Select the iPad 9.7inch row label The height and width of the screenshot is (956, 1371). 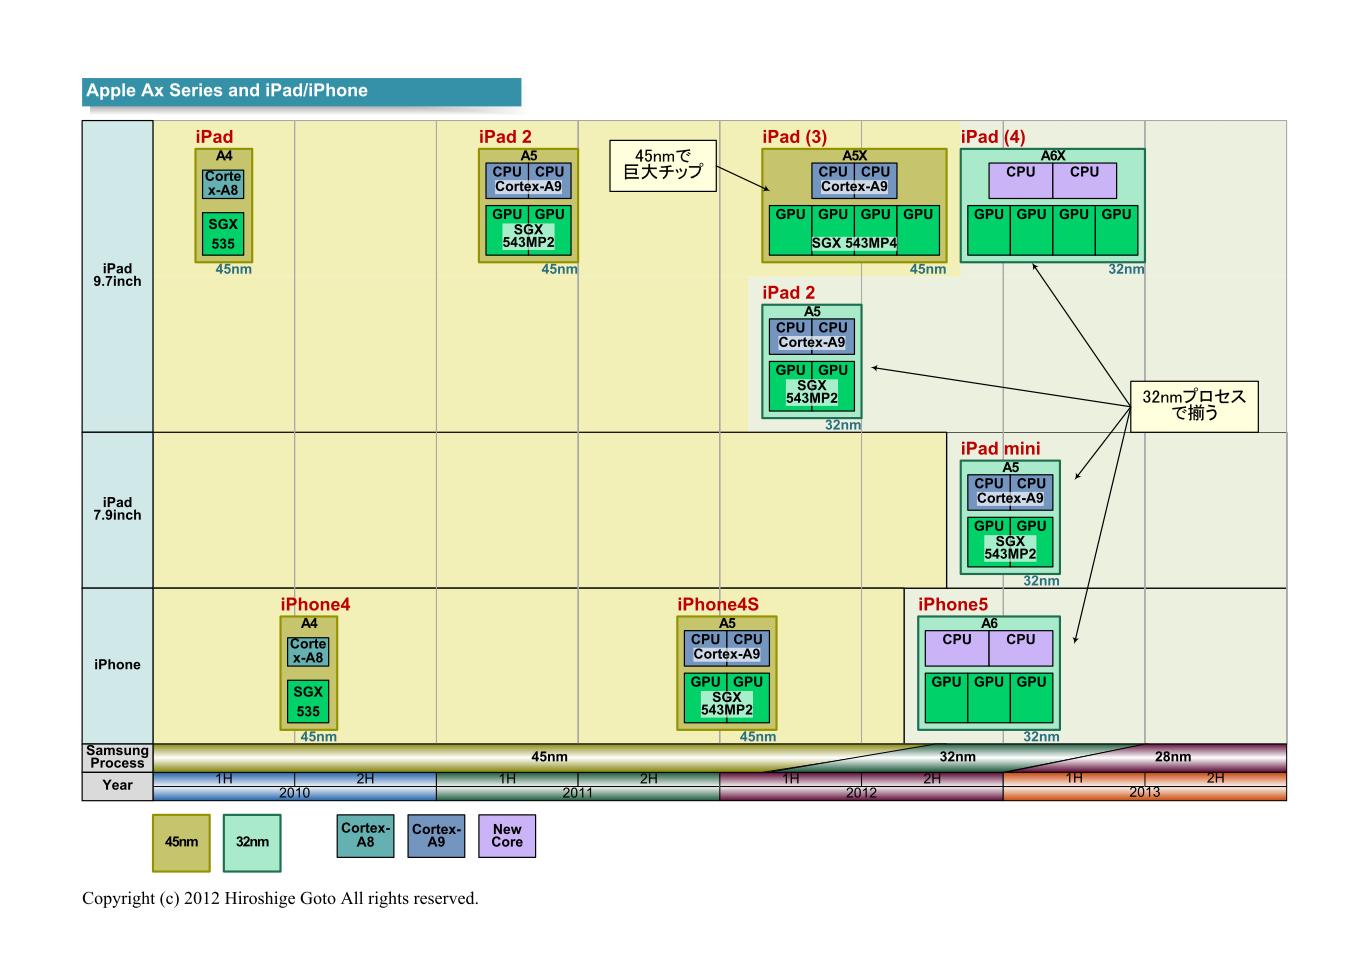[x=117, y=275]
